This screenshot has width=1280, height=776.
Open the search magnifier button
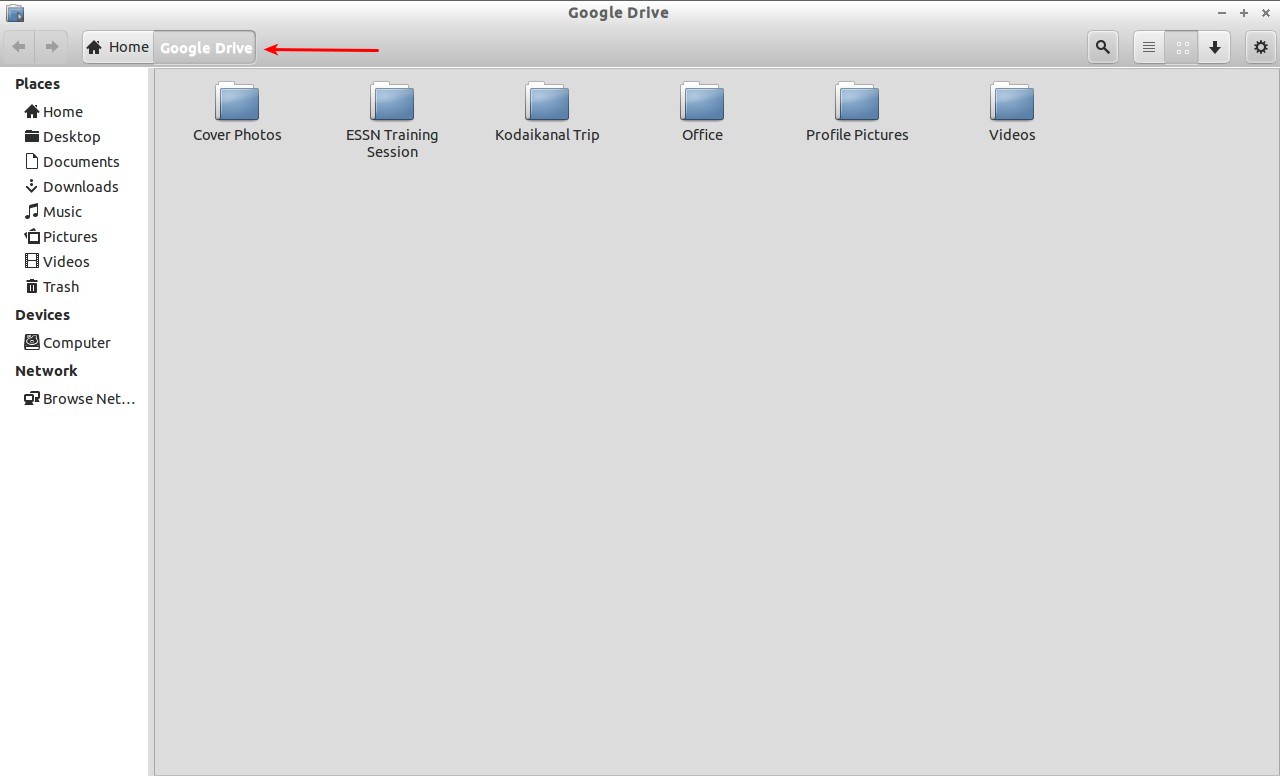[1103, 47]
